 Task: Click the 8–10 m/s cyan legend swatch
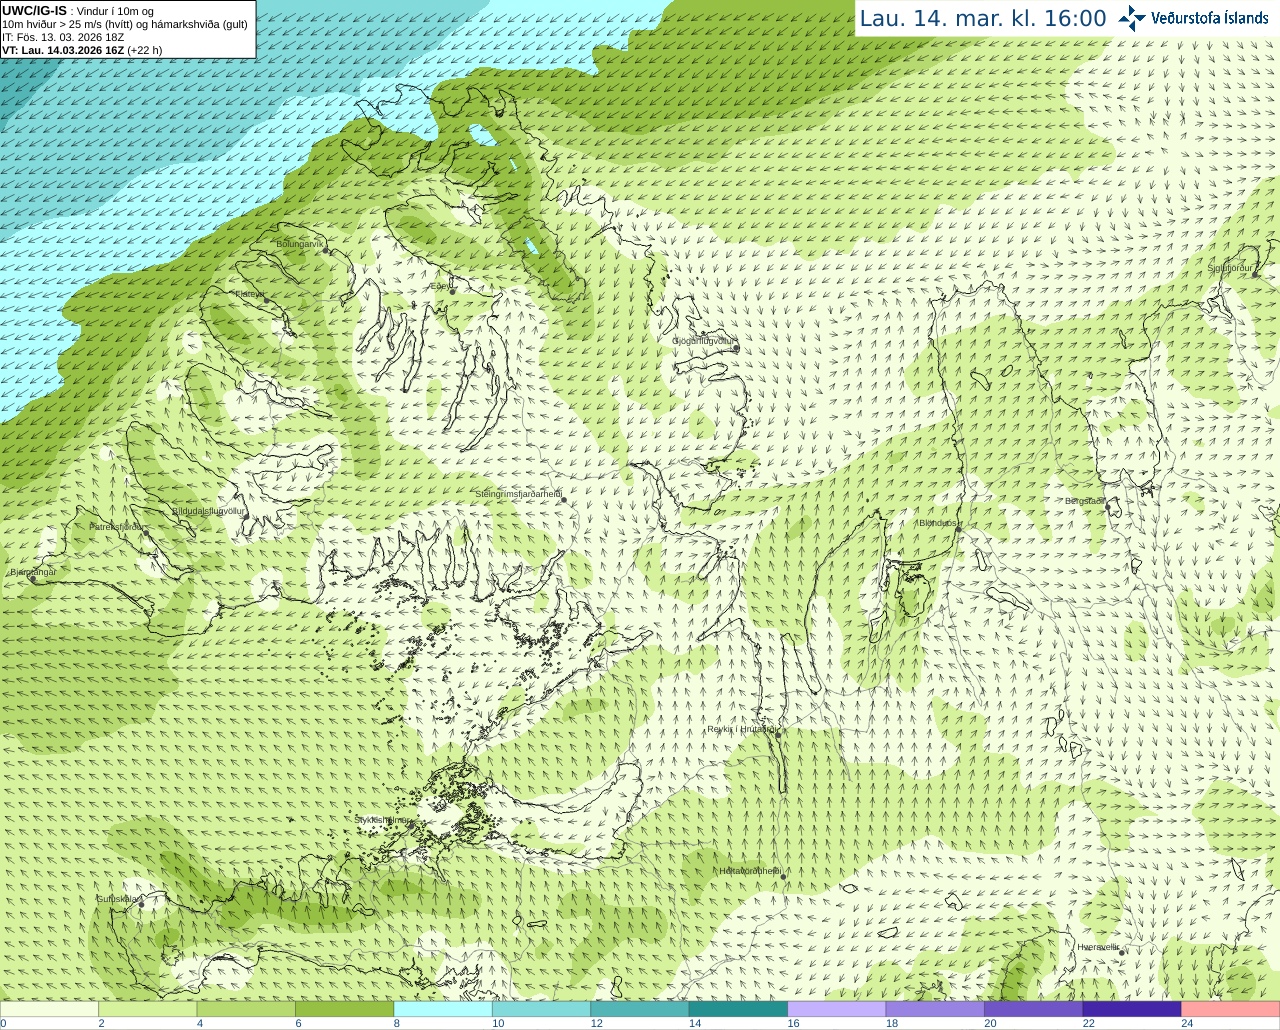pyautogui.click(x=443, y=1009)
